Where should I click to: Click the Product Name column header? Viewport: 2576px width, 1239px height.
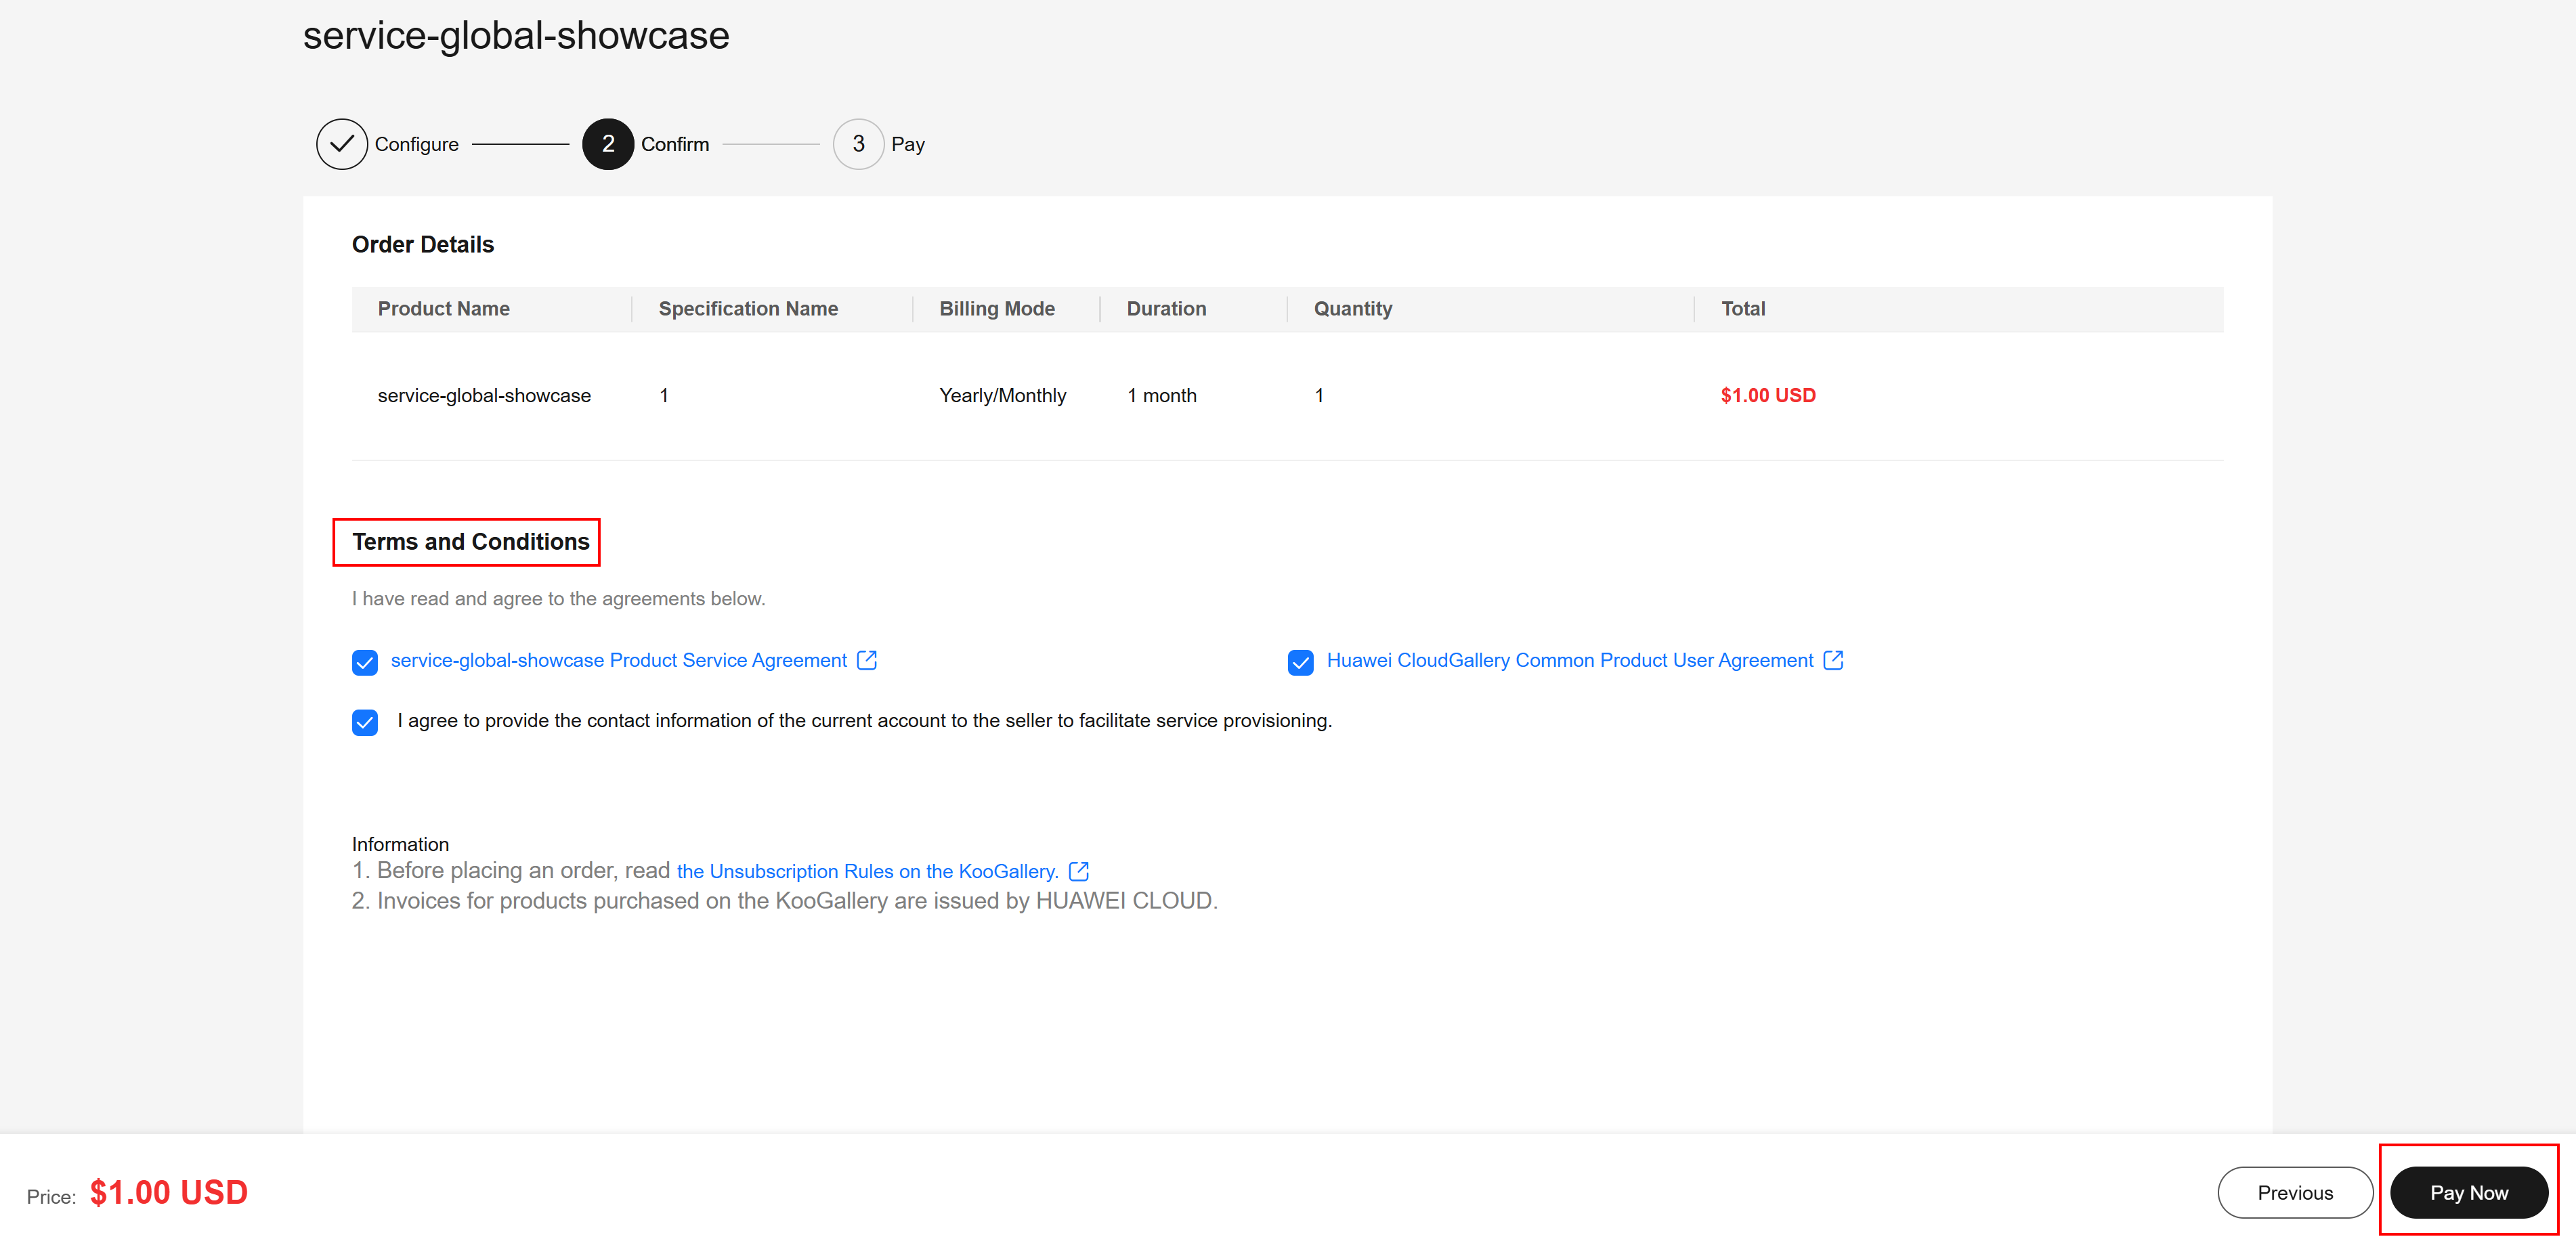click(444, 309)
